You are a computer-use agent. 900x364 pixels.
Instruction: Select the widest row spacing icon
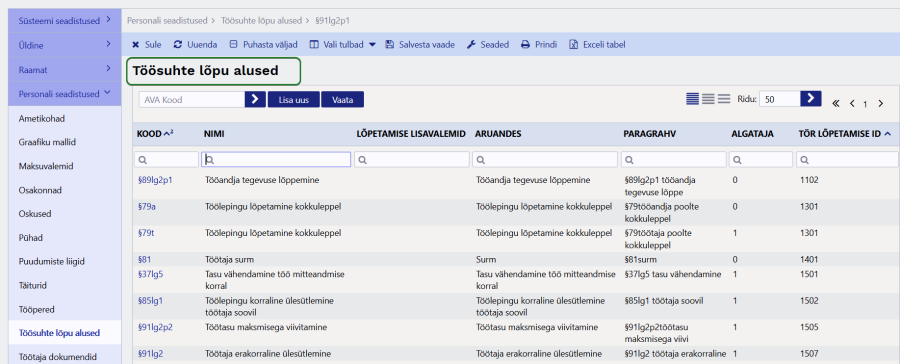[x=723, y=99]
